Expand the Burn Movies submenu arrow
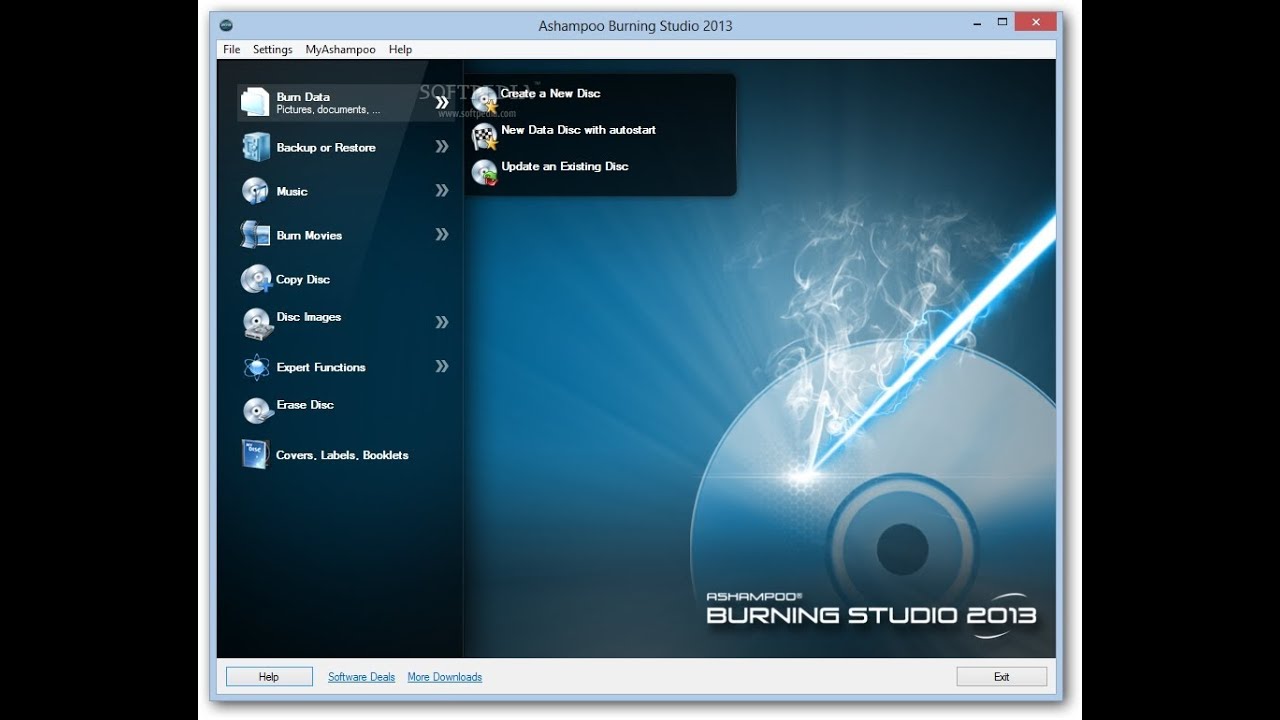Viewport: 1280px width, 720px height. pyautogui.click(x=442, y=235)
